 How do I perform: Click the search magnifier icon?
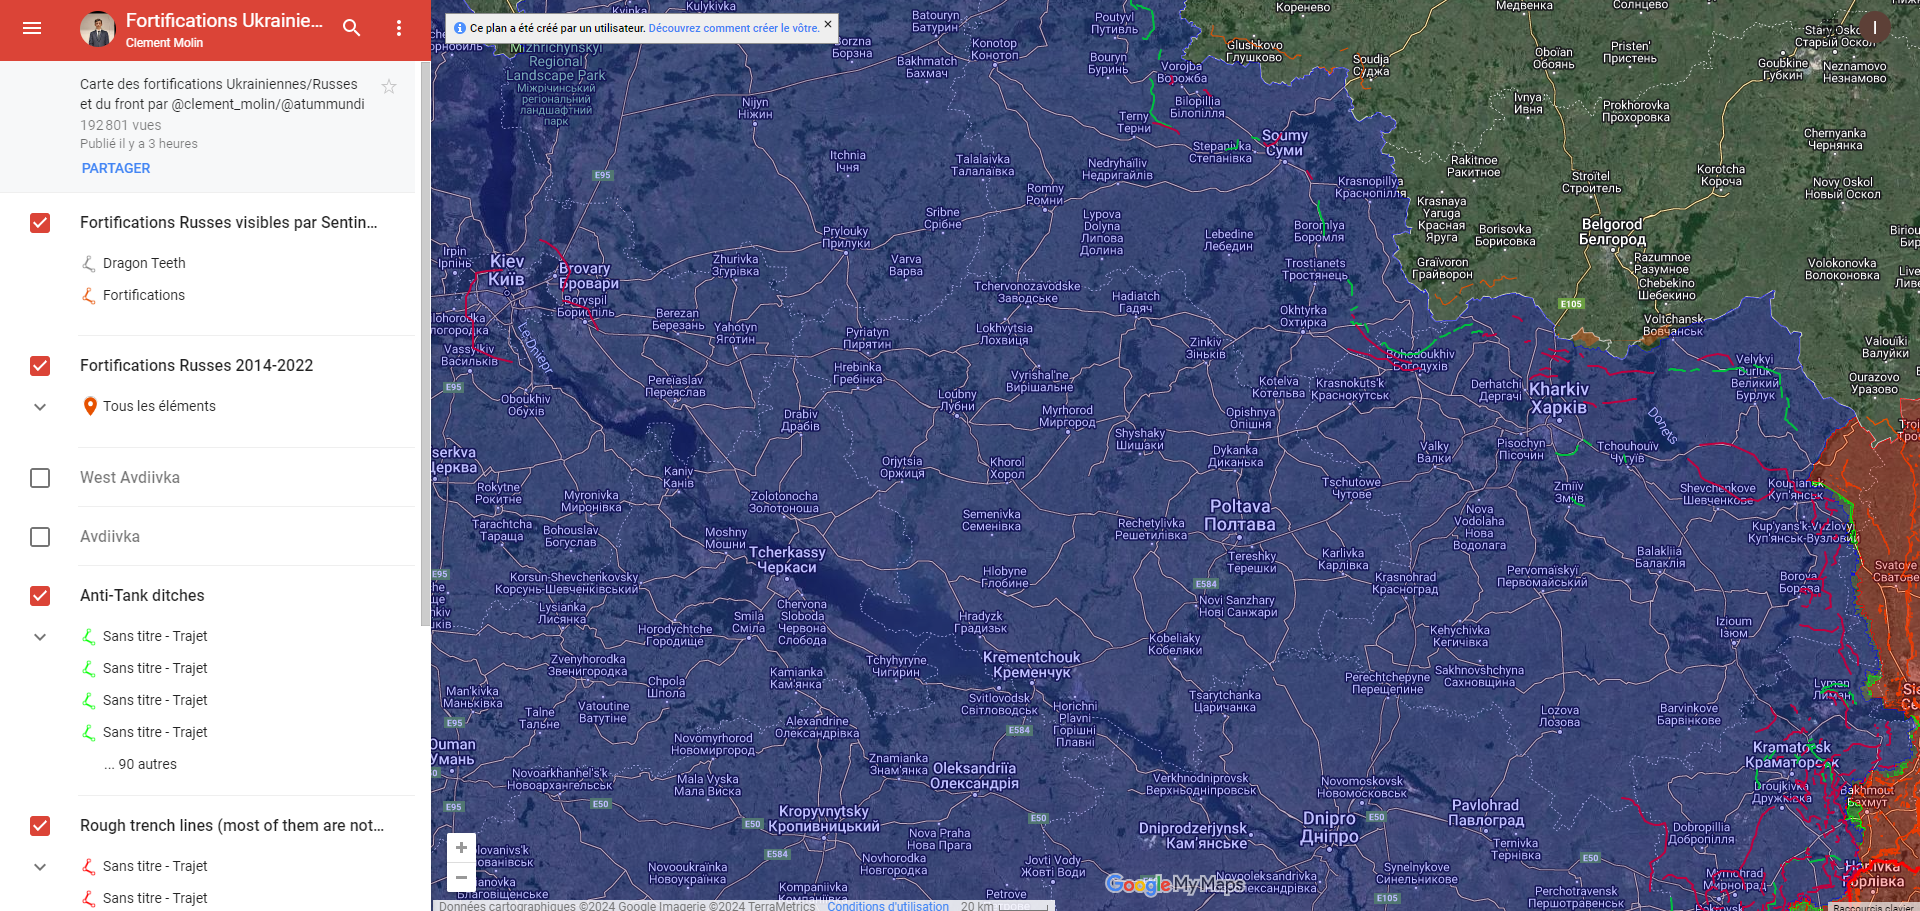pos(351,28)
